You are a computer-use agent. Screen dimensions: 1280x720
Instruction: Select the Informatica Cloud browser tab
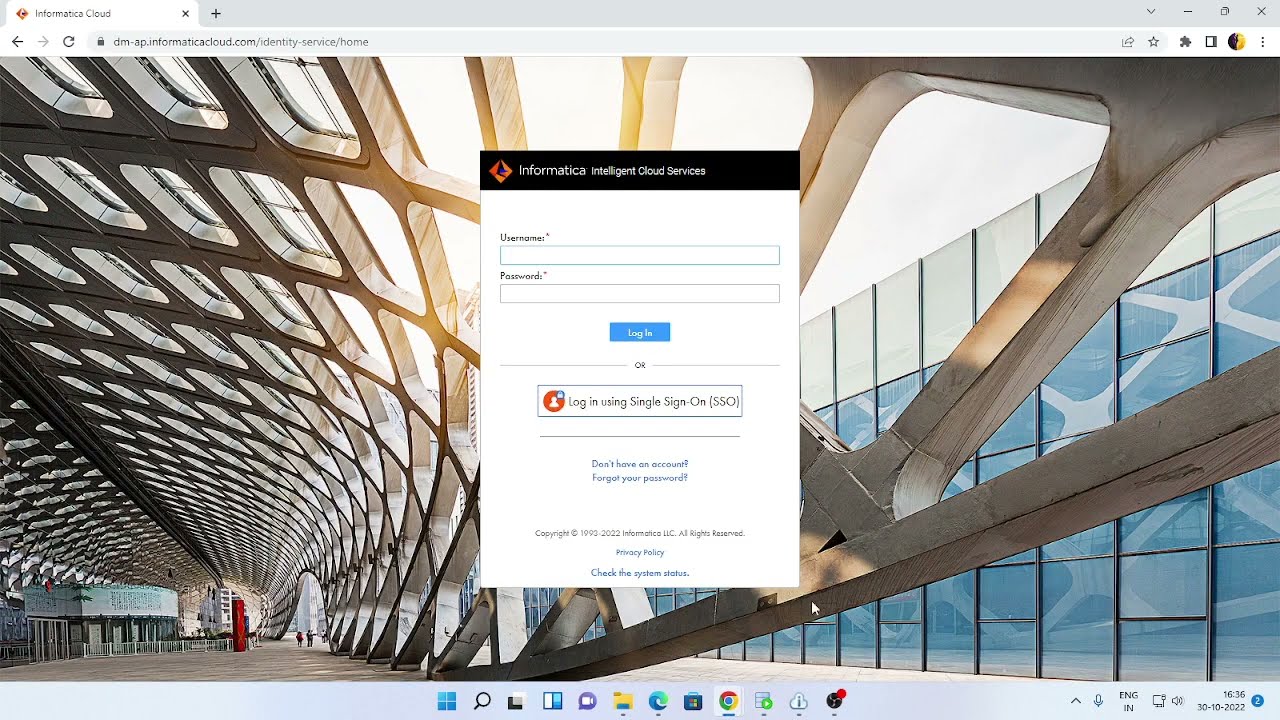click(x=100, y=13)
